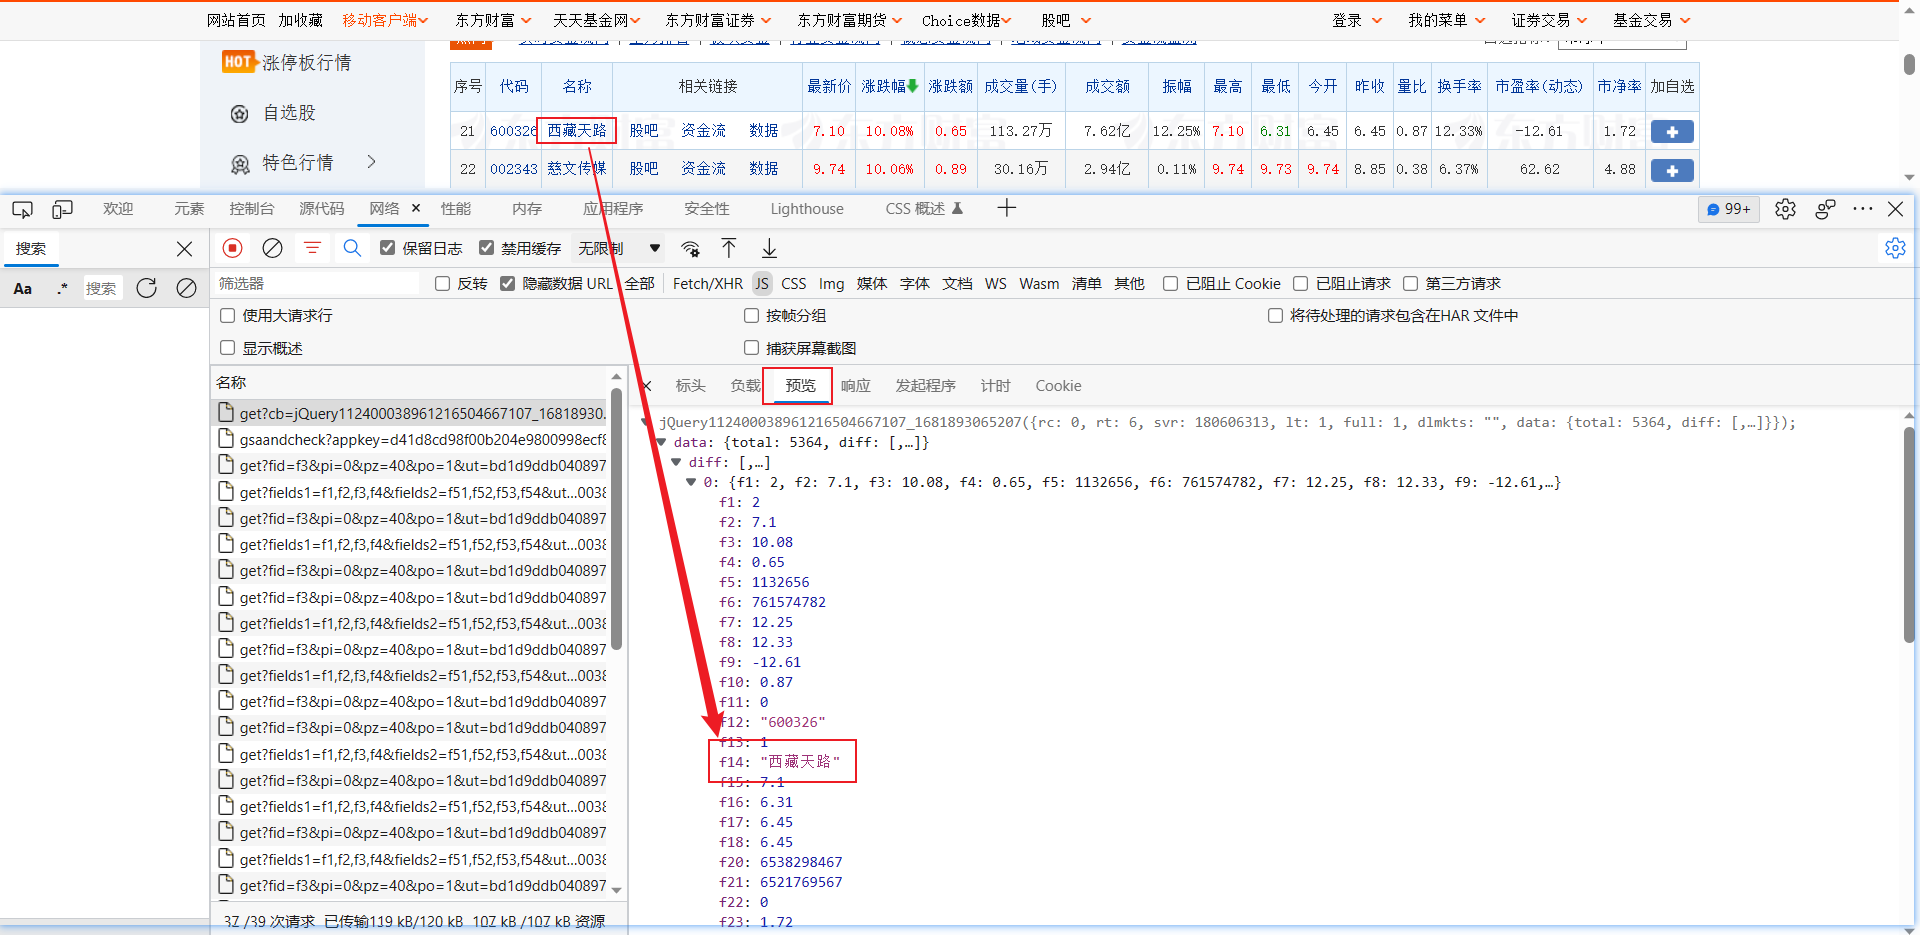Collapse the diff array node
The width and height of the screenshot is (1920, 935).
tap(676, 462)
